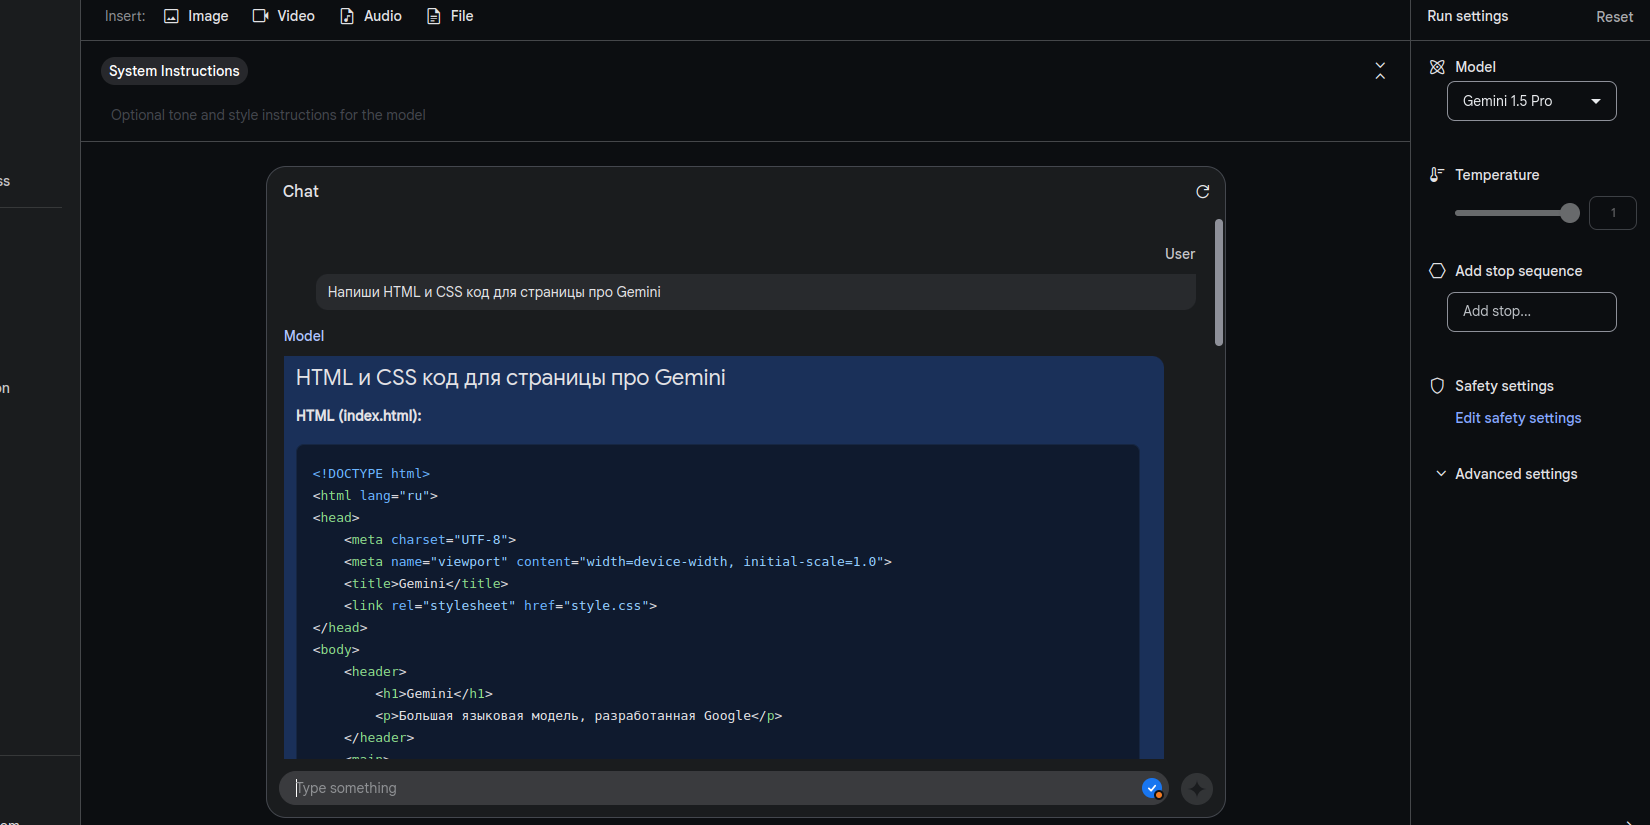Click the chat refresh icon

coord(1203,192)
